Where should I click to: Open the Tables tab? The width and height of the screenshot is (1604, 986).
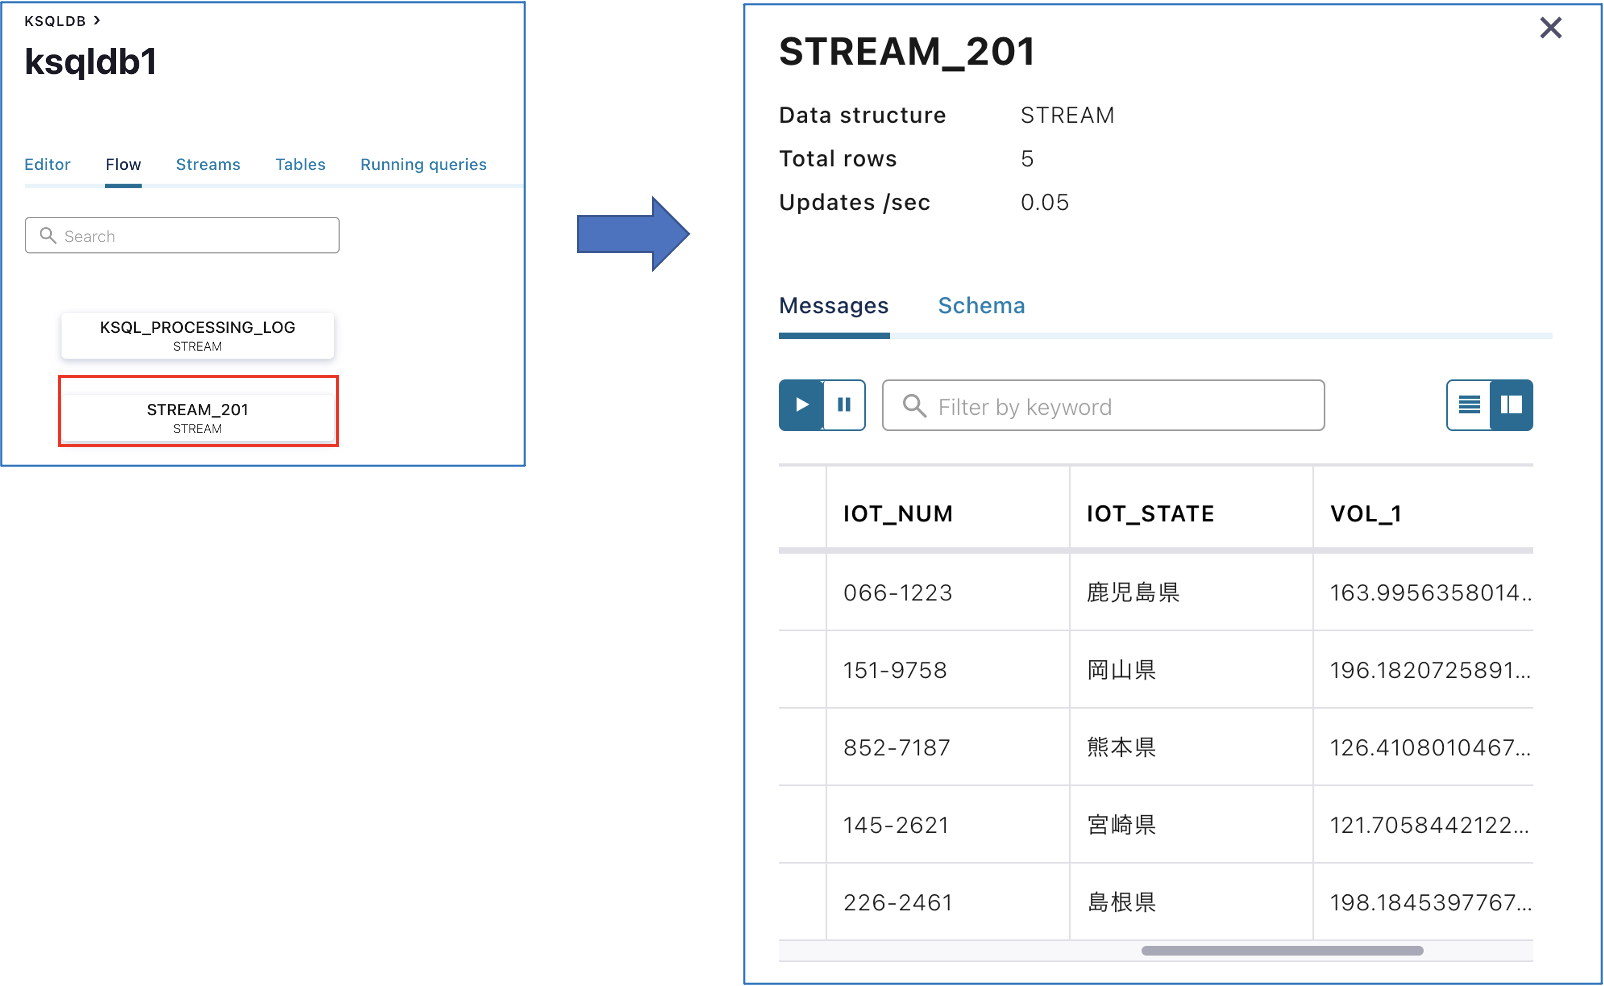point(300,164)
